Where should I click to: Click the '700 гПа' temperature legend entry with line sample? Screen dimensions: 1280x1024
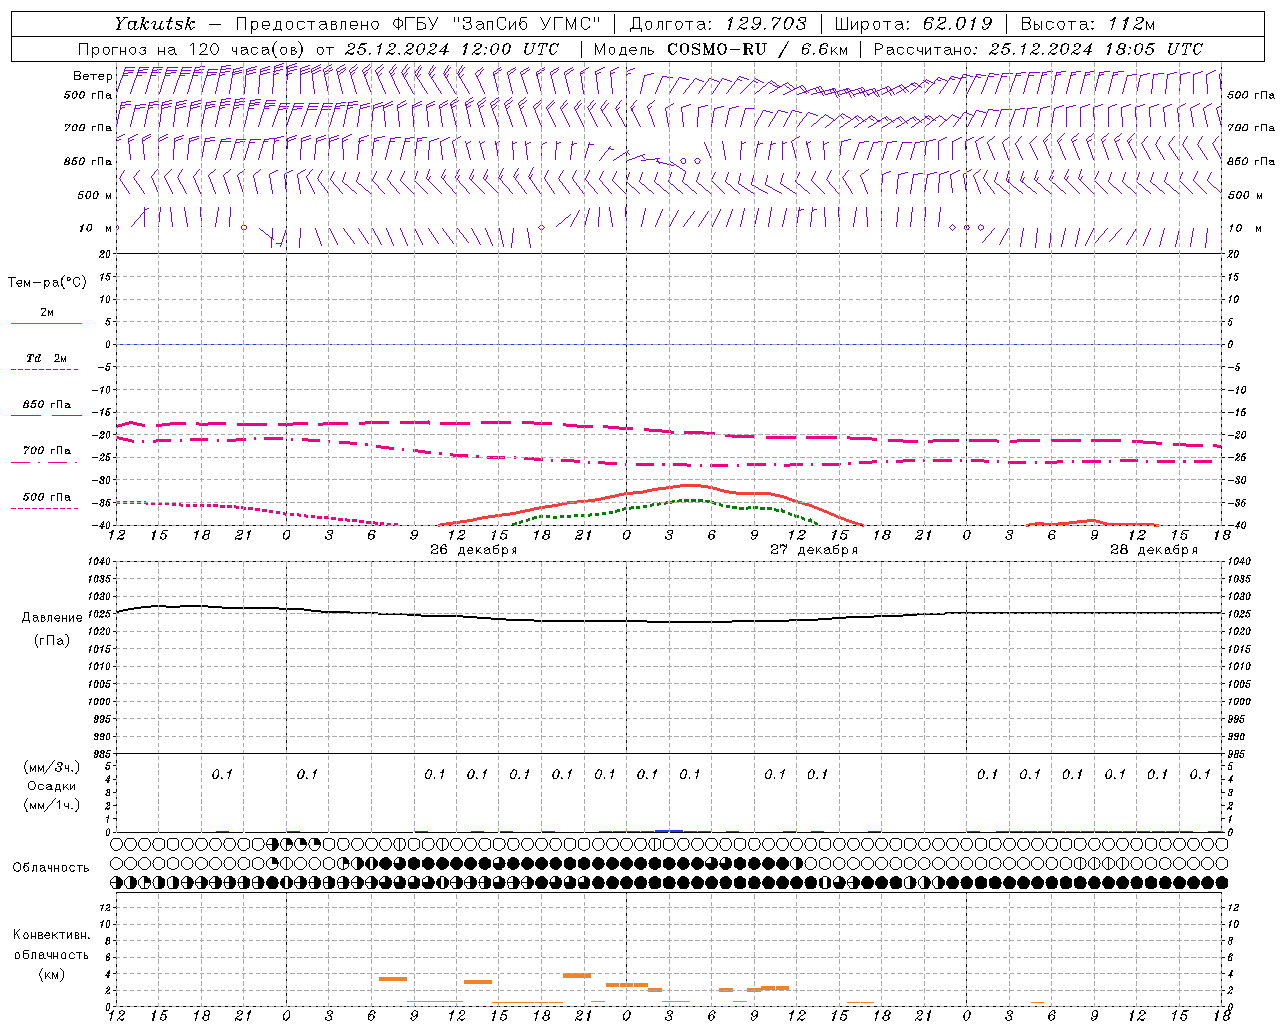46,455
